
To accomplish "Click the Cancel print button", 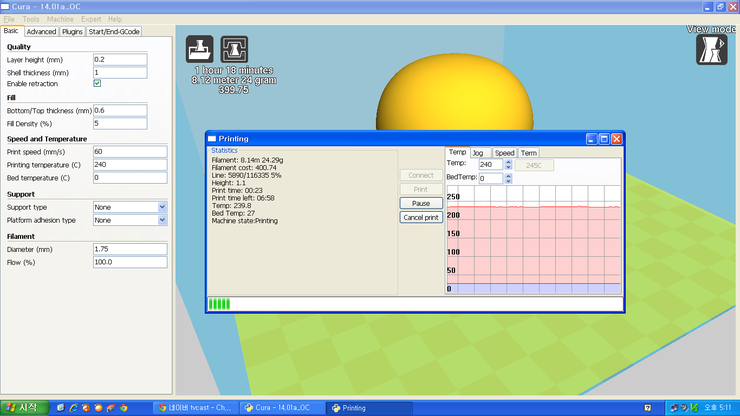I will tap(421, 218).
